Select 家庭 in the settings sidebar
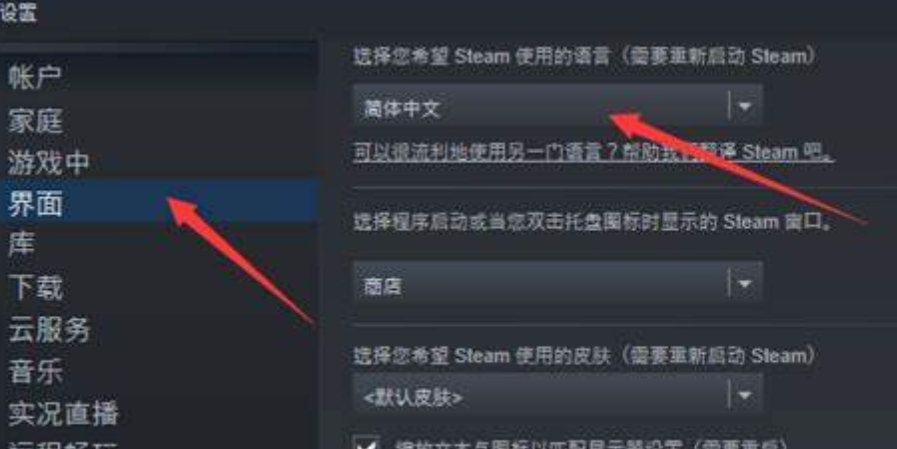 [x=34, y=121]
